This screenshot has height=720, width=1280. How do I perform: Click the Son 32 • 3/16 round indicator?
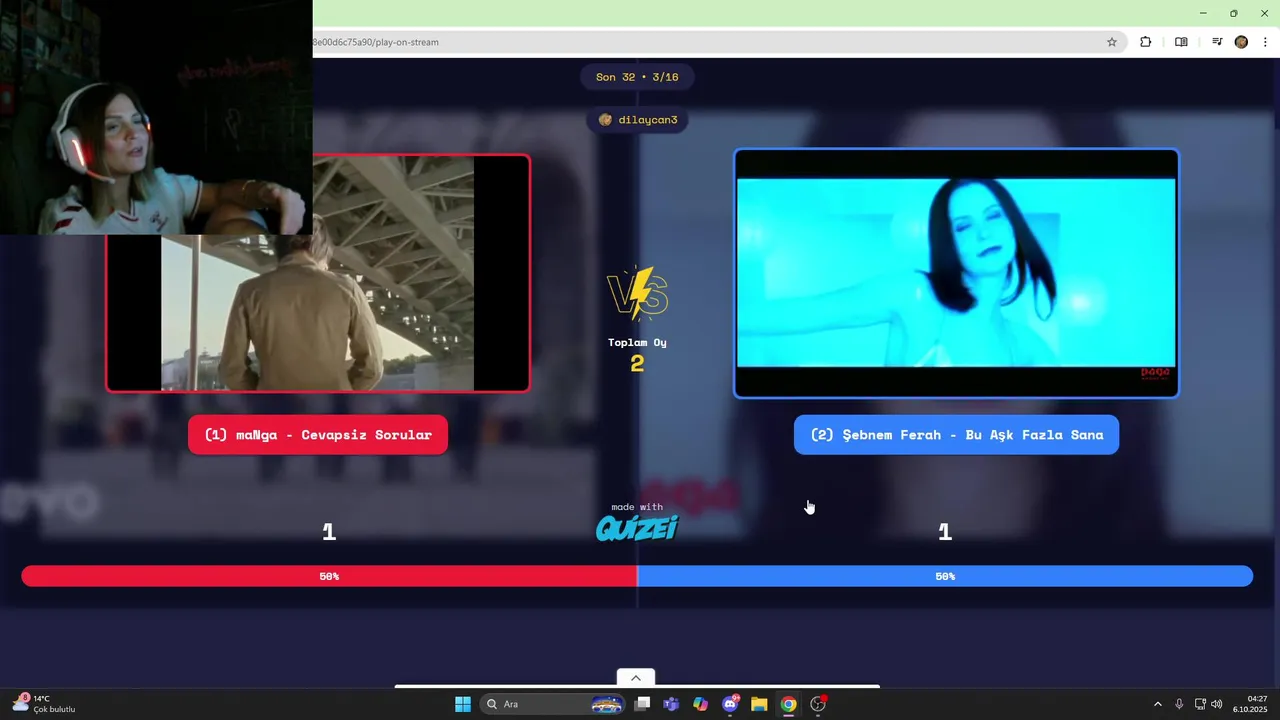637,77
